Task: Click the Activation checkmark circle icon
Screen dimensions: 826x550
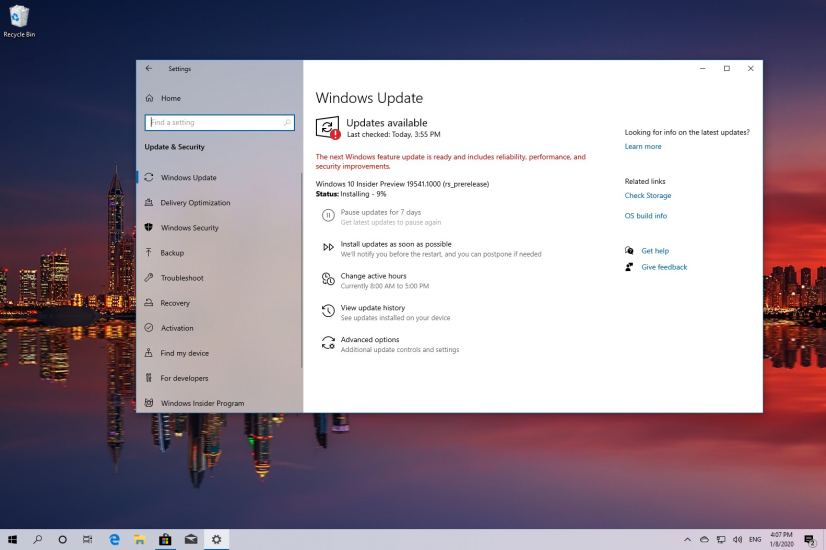Action: [x=149, y=328]
